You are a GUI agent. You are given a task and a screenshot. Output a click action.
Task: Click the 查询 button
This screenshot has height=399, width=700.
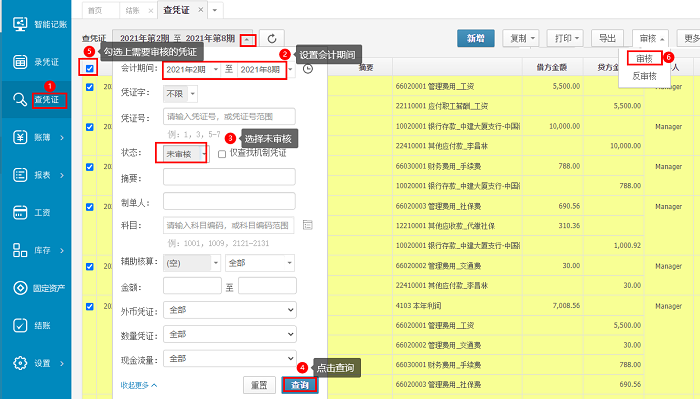coord(300,385)
